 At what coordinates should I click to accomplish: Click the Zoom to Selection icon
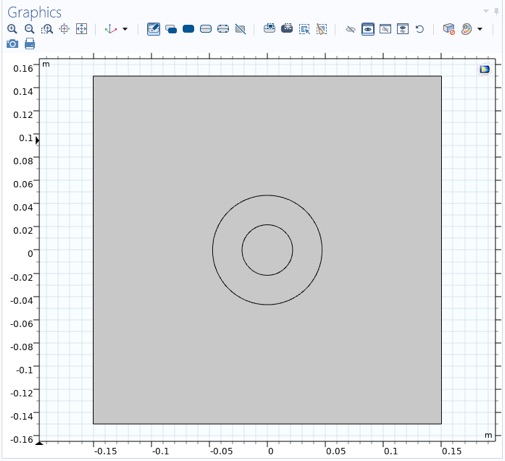[x=64, y=29]
